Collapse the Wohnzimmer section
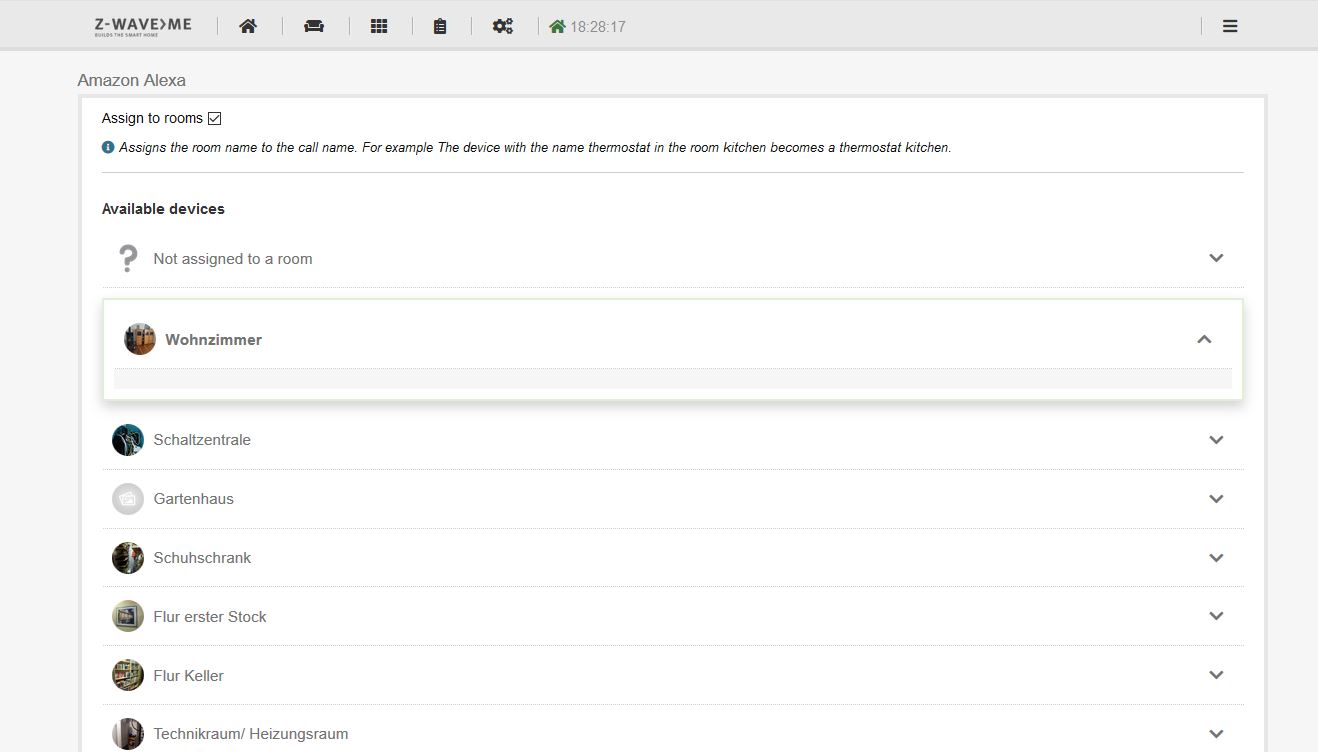 [x=1204, y=340]
